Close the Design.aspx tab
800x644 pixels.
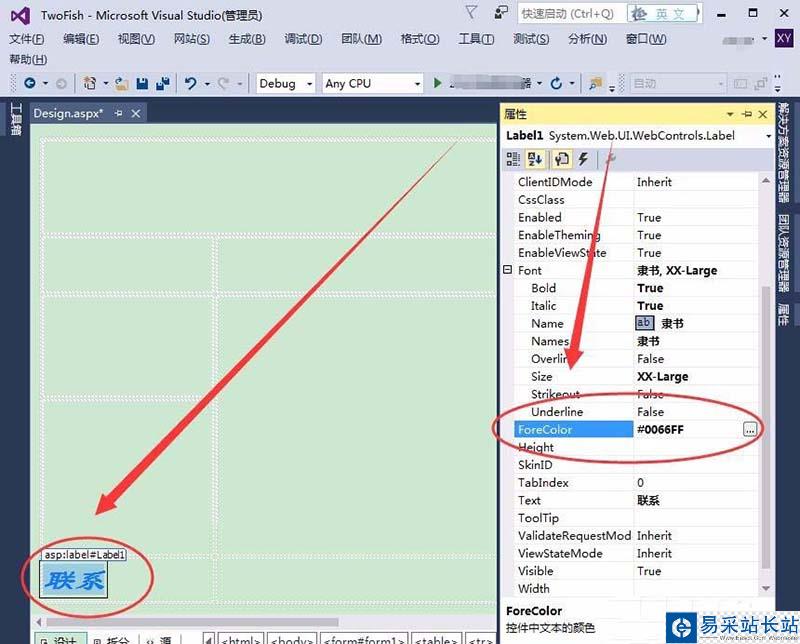pos(136,113)
